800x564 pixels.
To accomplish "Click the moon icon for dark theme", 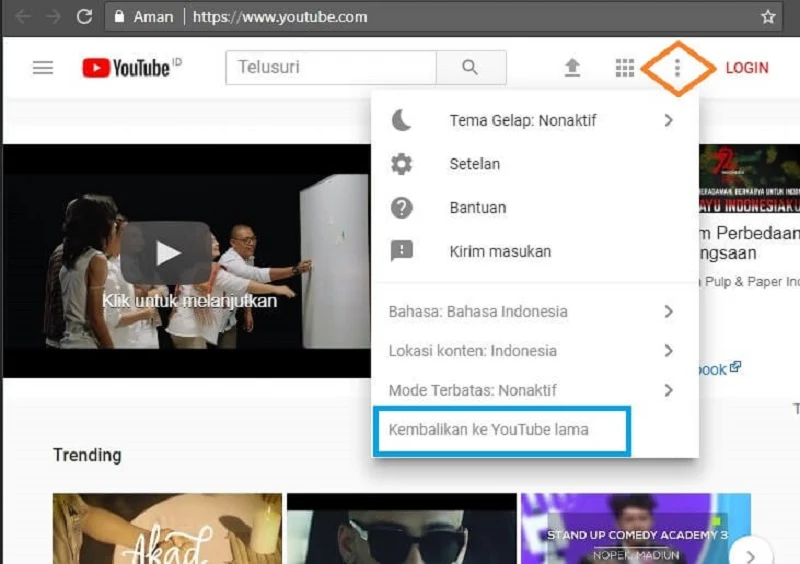I will point(402,120).
